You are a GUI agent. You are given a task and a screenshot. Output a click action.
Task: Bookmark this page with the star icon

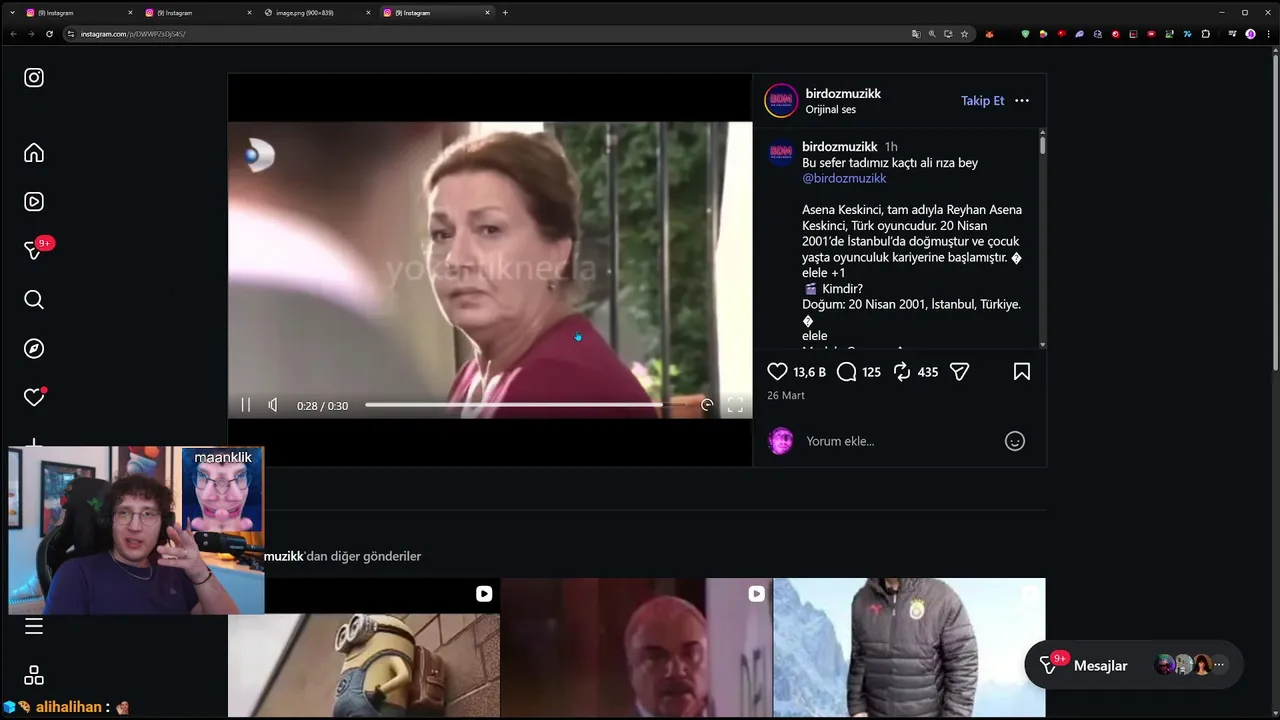[x=964, y=34]
